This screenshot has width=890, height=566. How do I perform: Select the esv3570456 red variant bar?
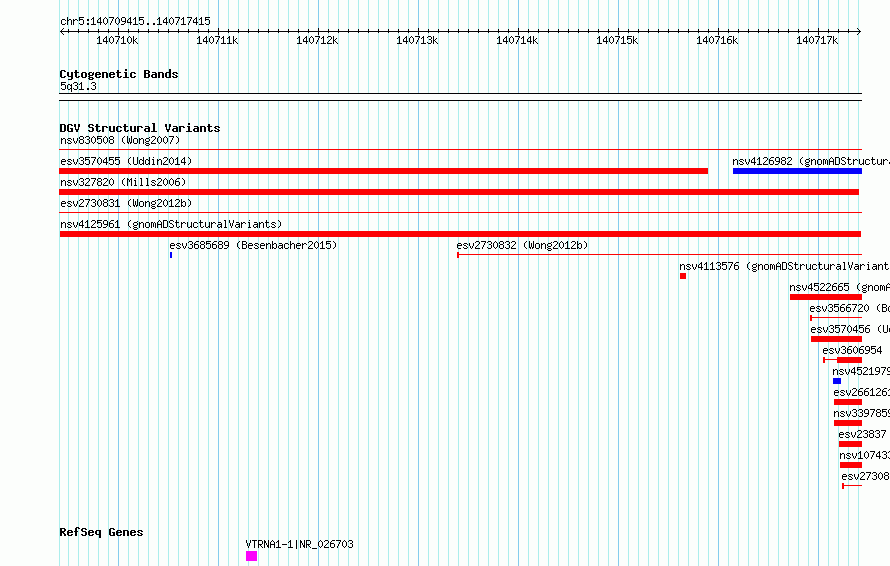[836, 339]
